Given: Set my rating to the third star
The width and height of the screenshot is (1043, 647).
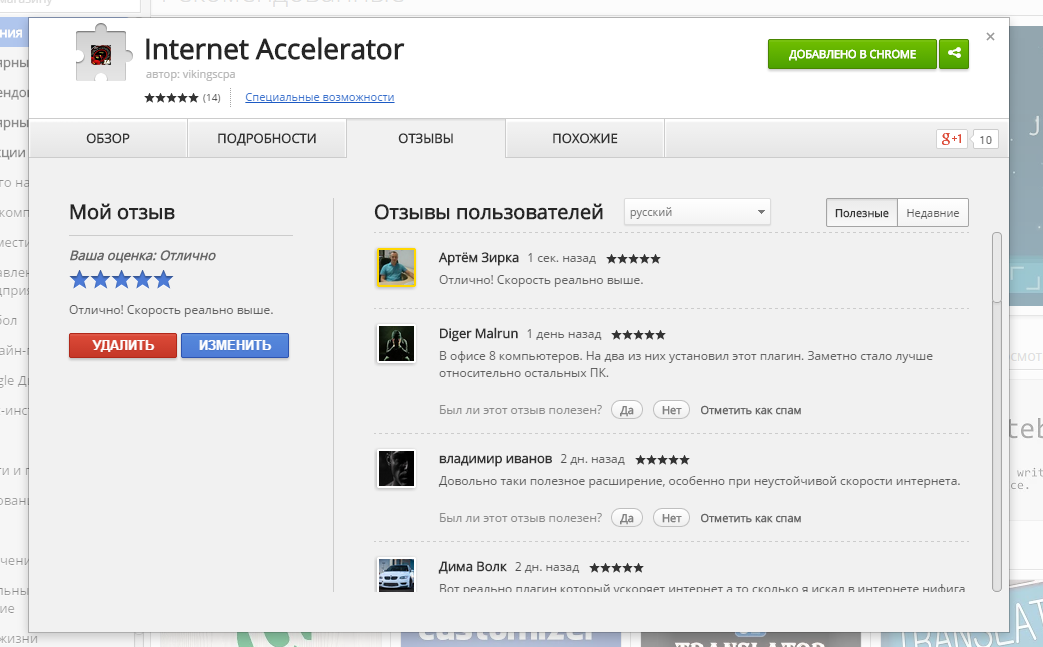Looking at the screenshot, I should [x=122, y=279].
